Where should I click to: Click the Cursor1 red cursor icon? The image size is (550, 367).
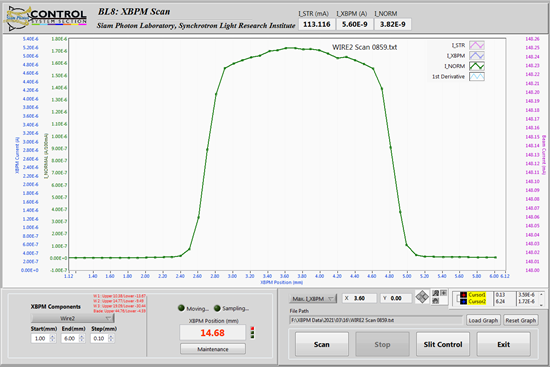[463, 295]
